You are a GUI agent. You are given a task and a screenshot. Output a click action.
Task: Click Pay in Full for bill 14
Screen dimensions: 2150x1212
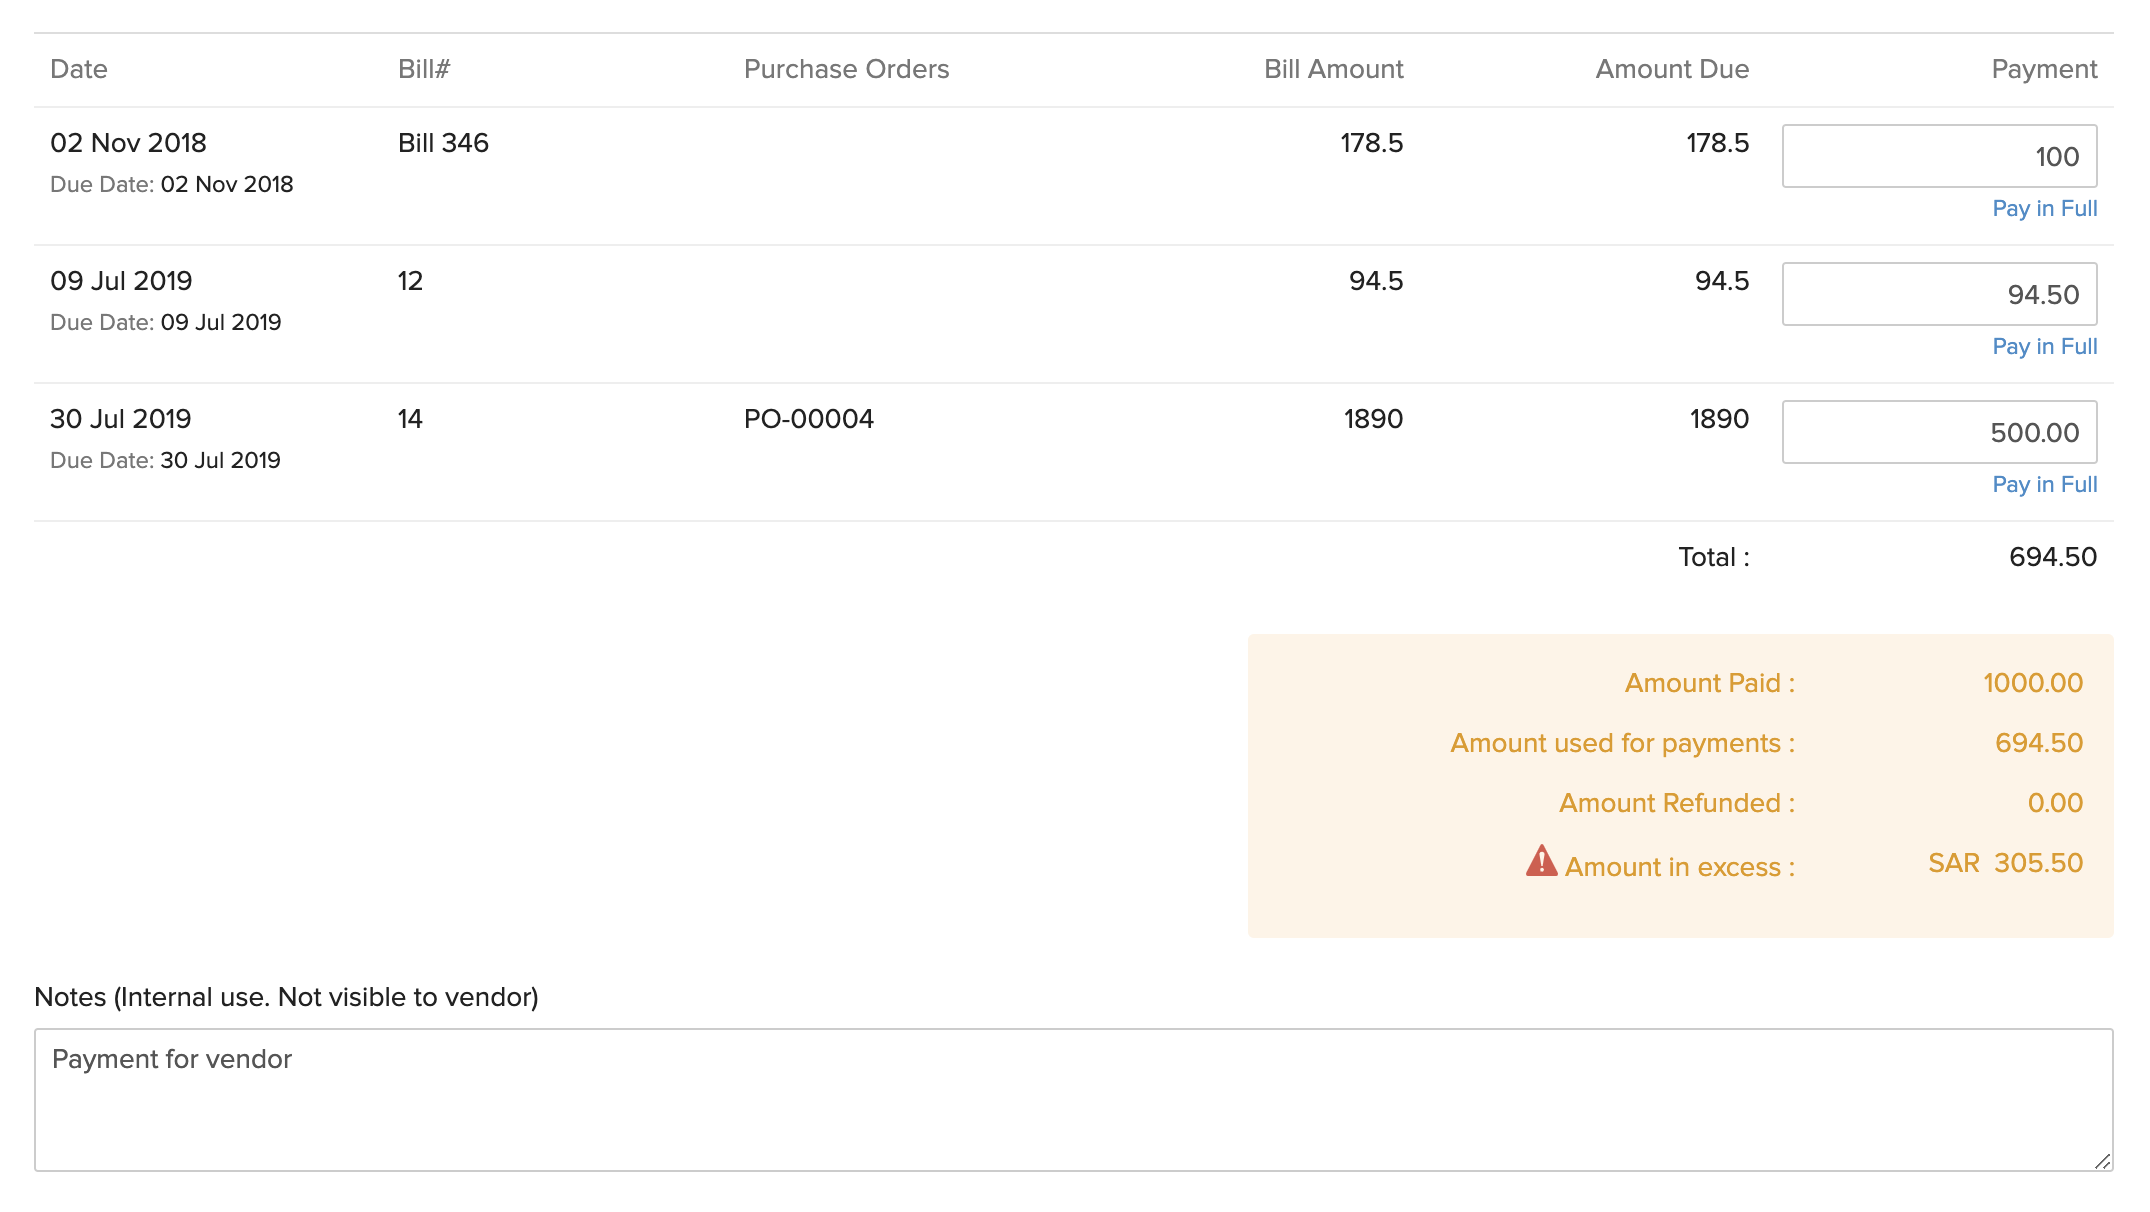[x=2043, y=484]
